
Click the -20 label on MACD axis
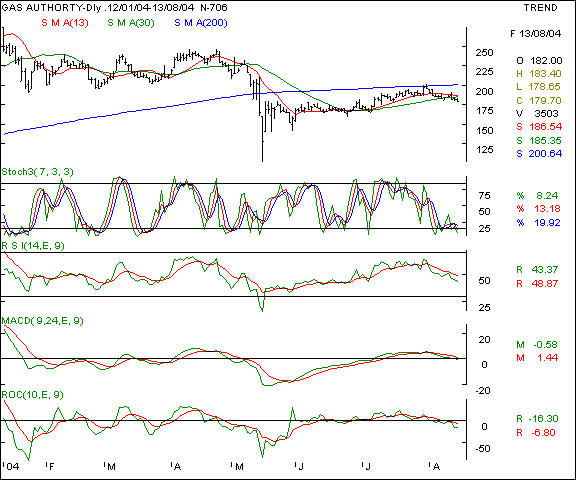pyautogui.click(x=483, y=390)
